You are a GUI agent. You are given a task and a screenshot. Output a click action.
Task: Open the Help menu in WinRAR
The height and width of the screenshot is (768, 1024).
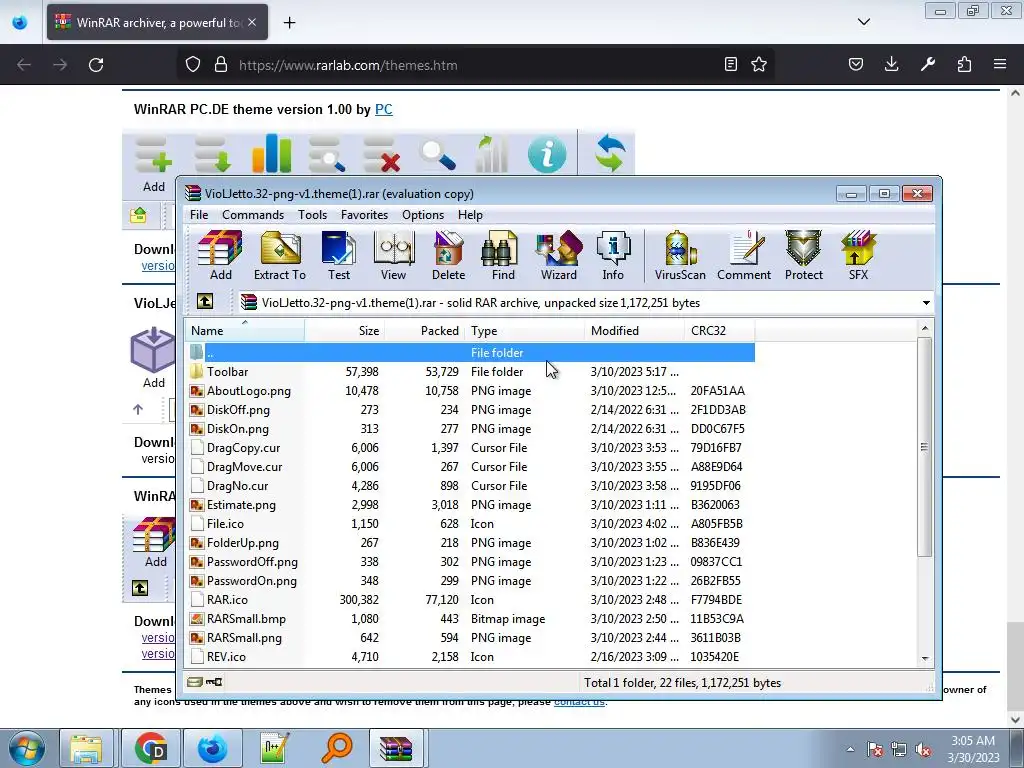(470, 215)
